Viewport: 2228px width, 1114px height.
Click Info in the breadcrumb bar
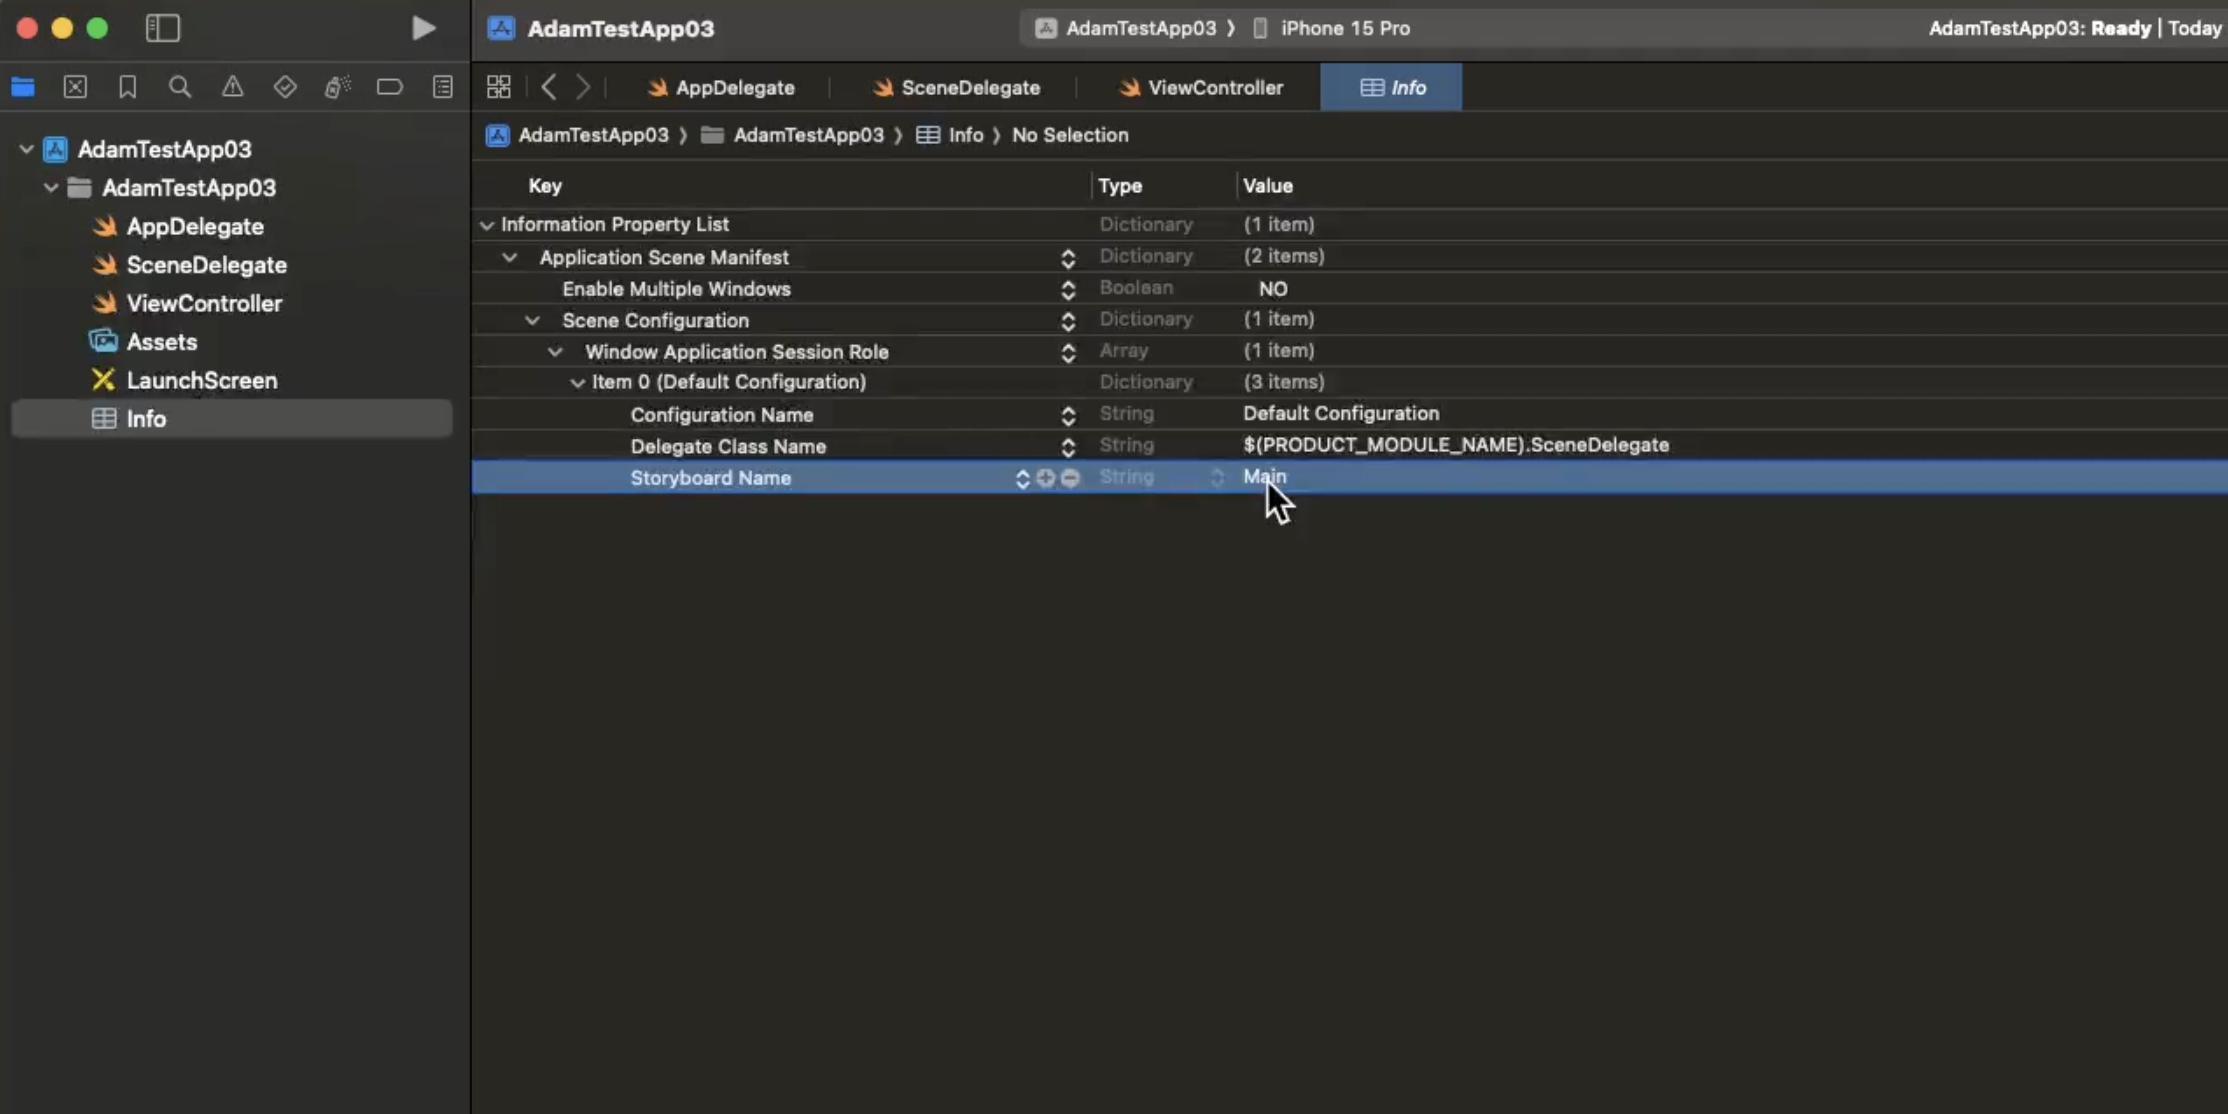coord(951,135)
